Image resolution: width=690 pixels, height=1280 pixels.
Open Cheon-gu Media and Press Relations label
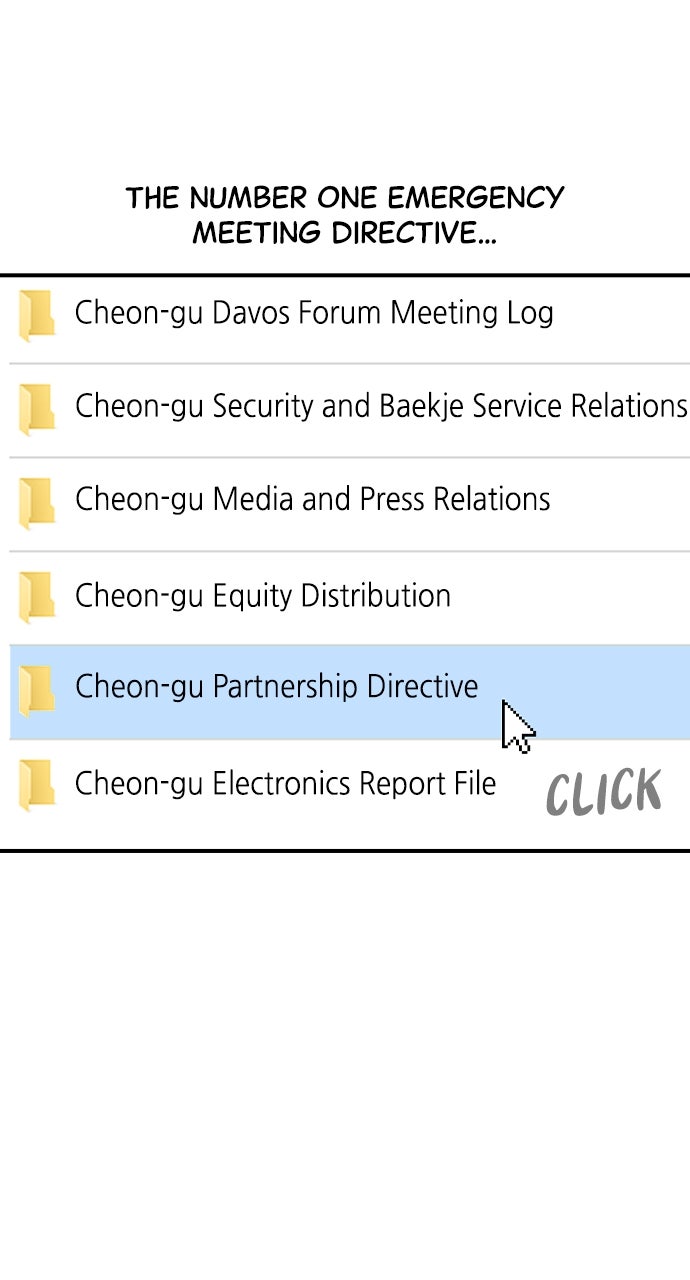pos(312,499)
